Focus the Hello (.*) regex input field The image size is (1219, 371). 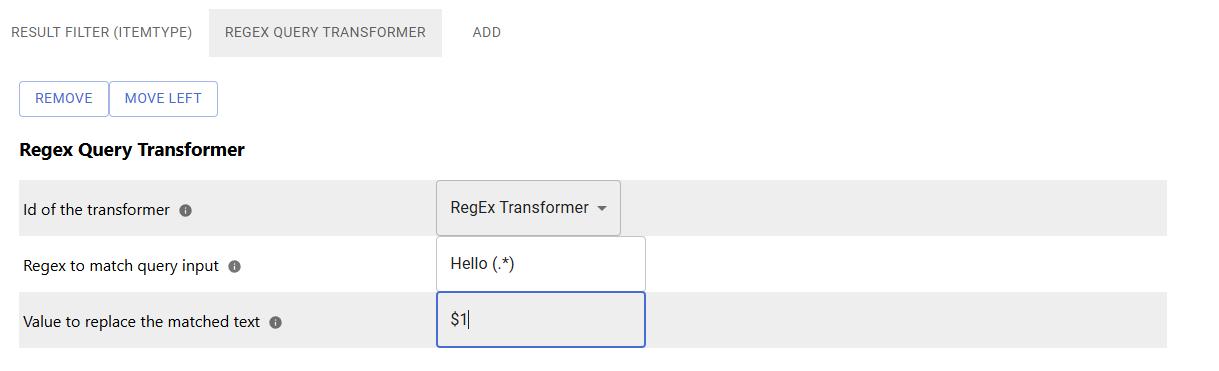click(541, 264)
